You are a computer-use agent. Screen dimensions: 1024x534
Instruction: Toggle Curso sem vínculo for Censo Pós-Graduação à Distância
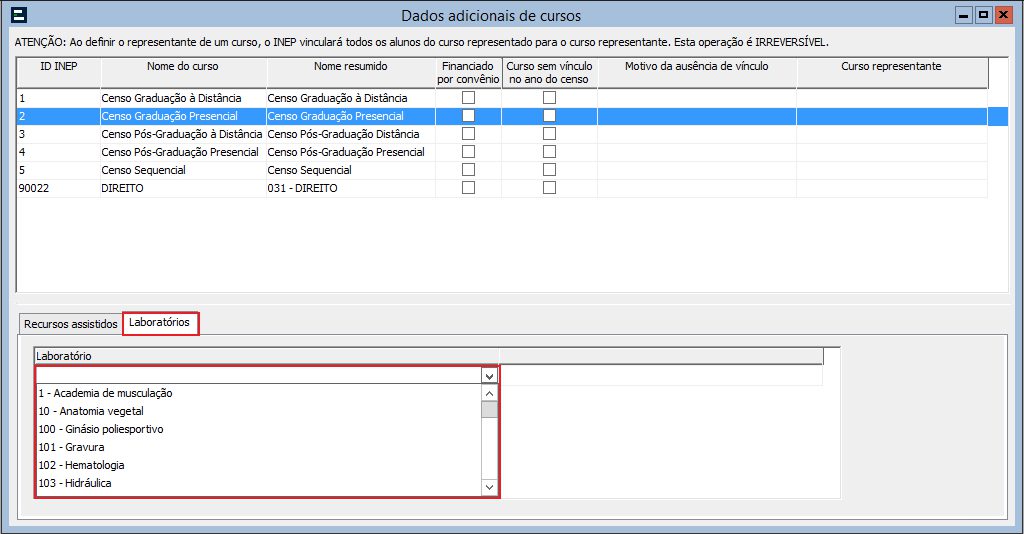[x=549, y=134]
